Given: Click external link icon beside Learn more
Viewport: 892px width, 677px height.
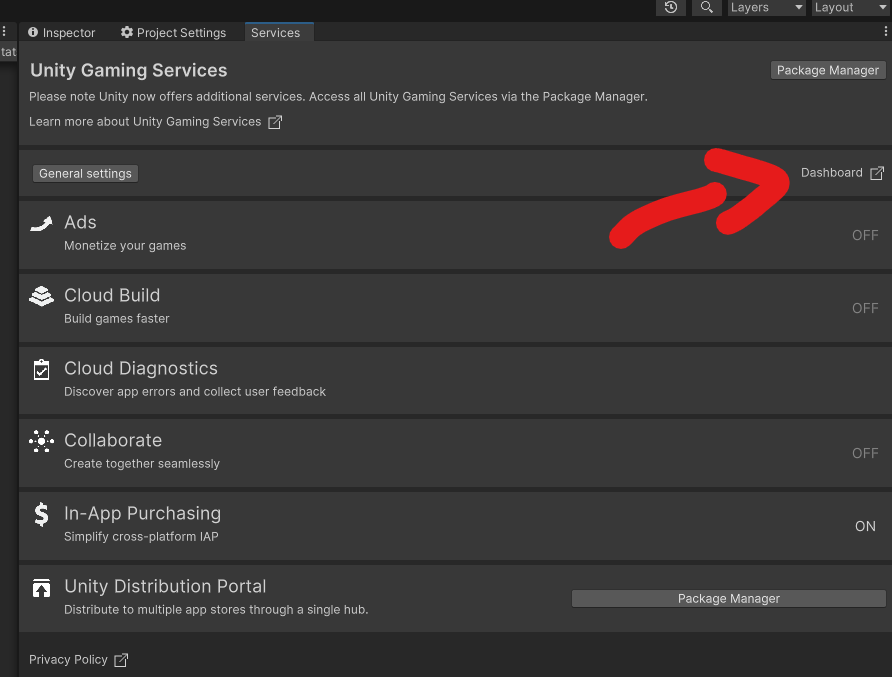Looking at the screenshot, I should 275,122.
